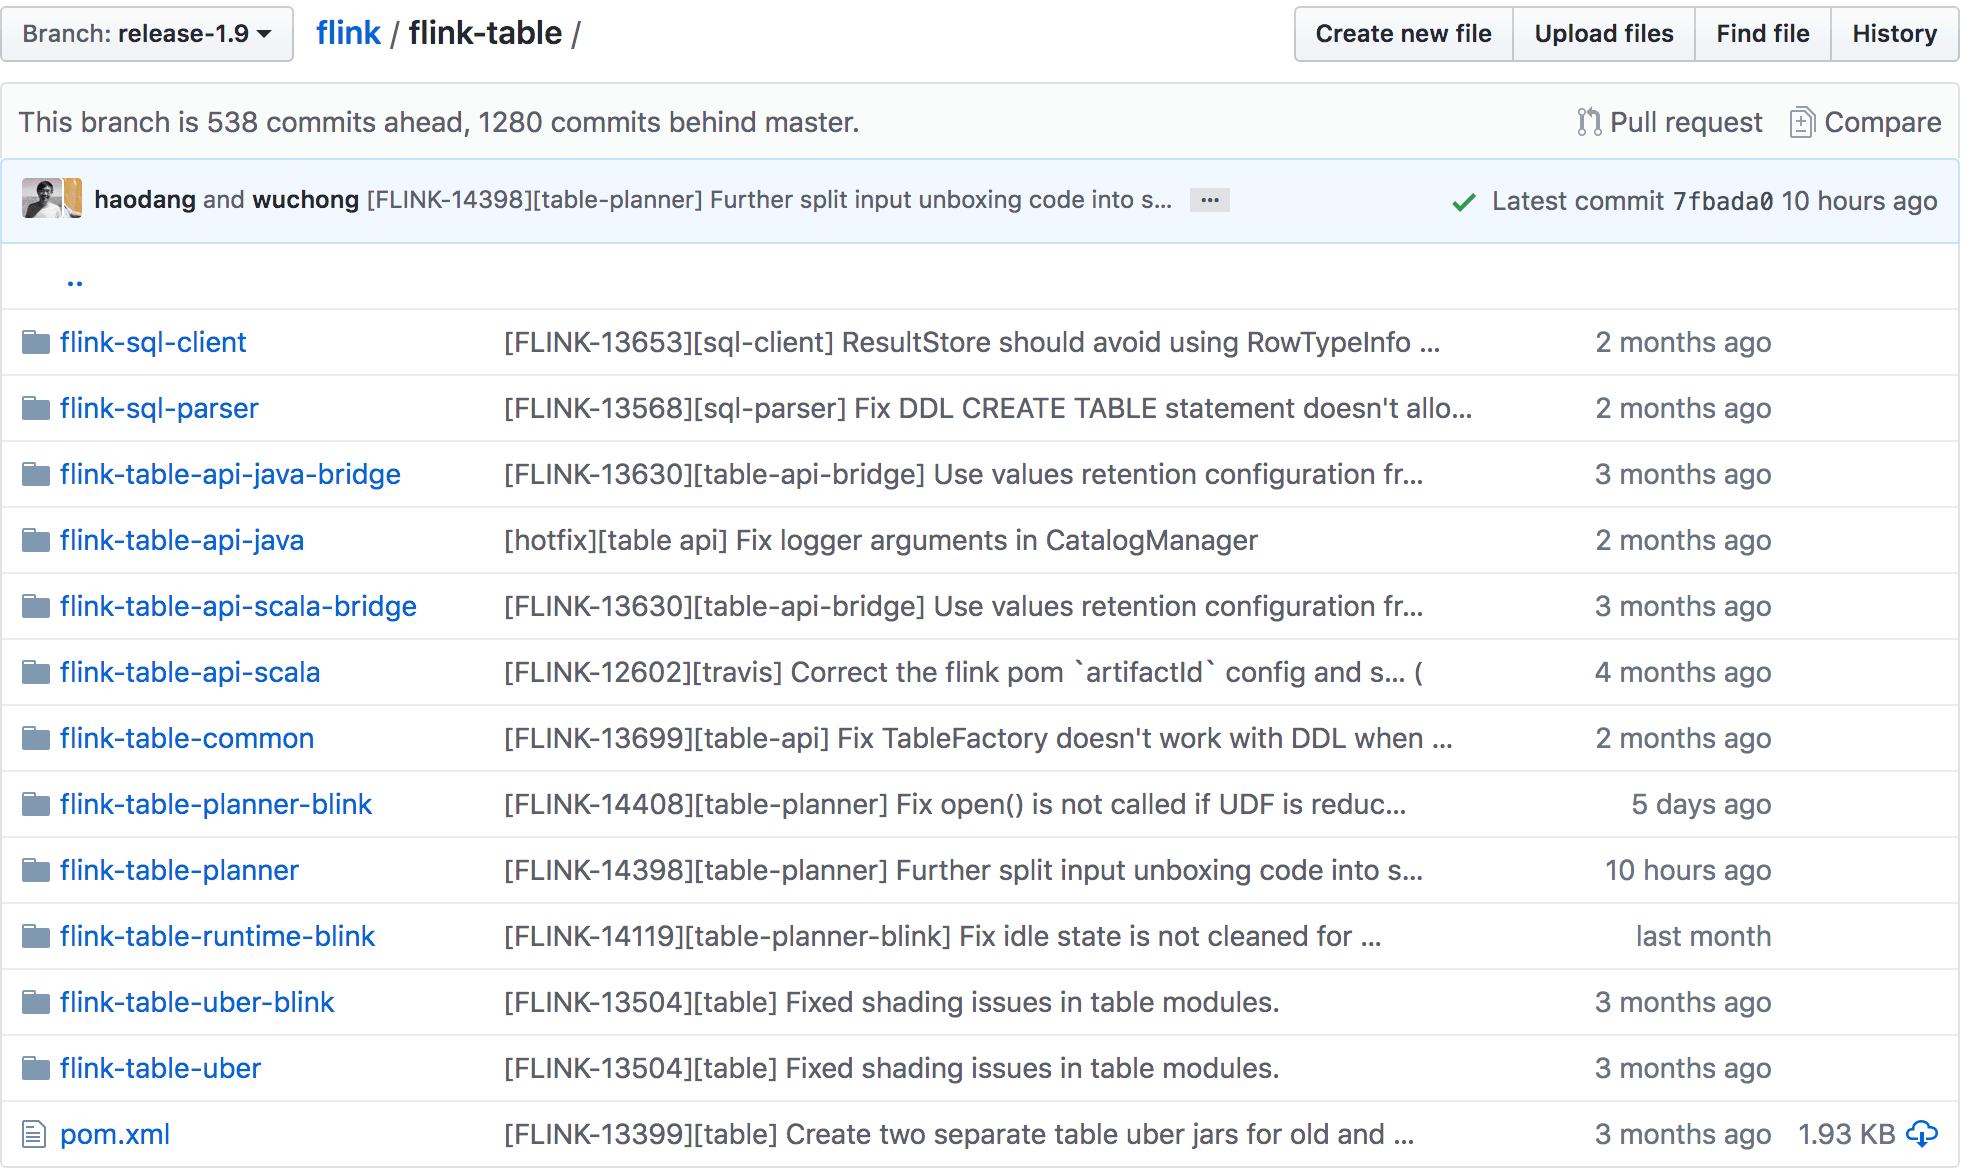Open the flink-table-planner folder
Viewport: 1974px width, 1174px height.
coord(179,870)
